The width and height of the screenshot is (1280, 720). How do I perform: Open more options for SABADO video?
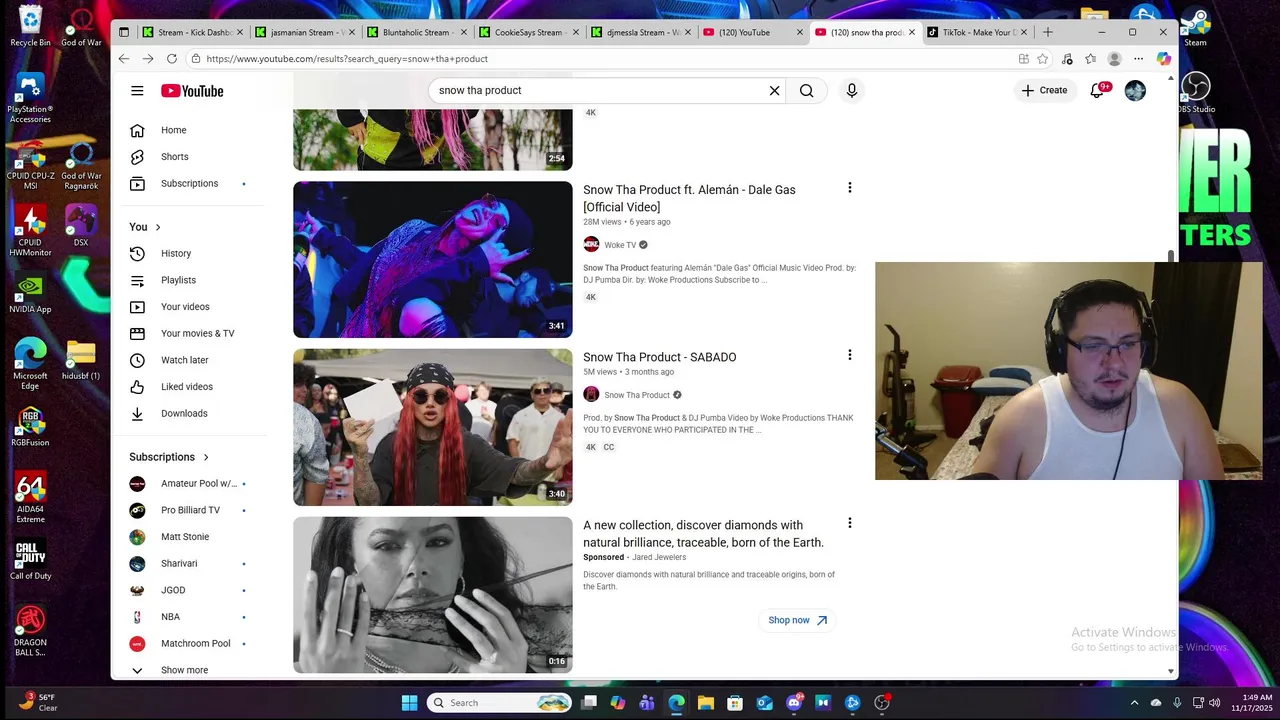[850, 355]
